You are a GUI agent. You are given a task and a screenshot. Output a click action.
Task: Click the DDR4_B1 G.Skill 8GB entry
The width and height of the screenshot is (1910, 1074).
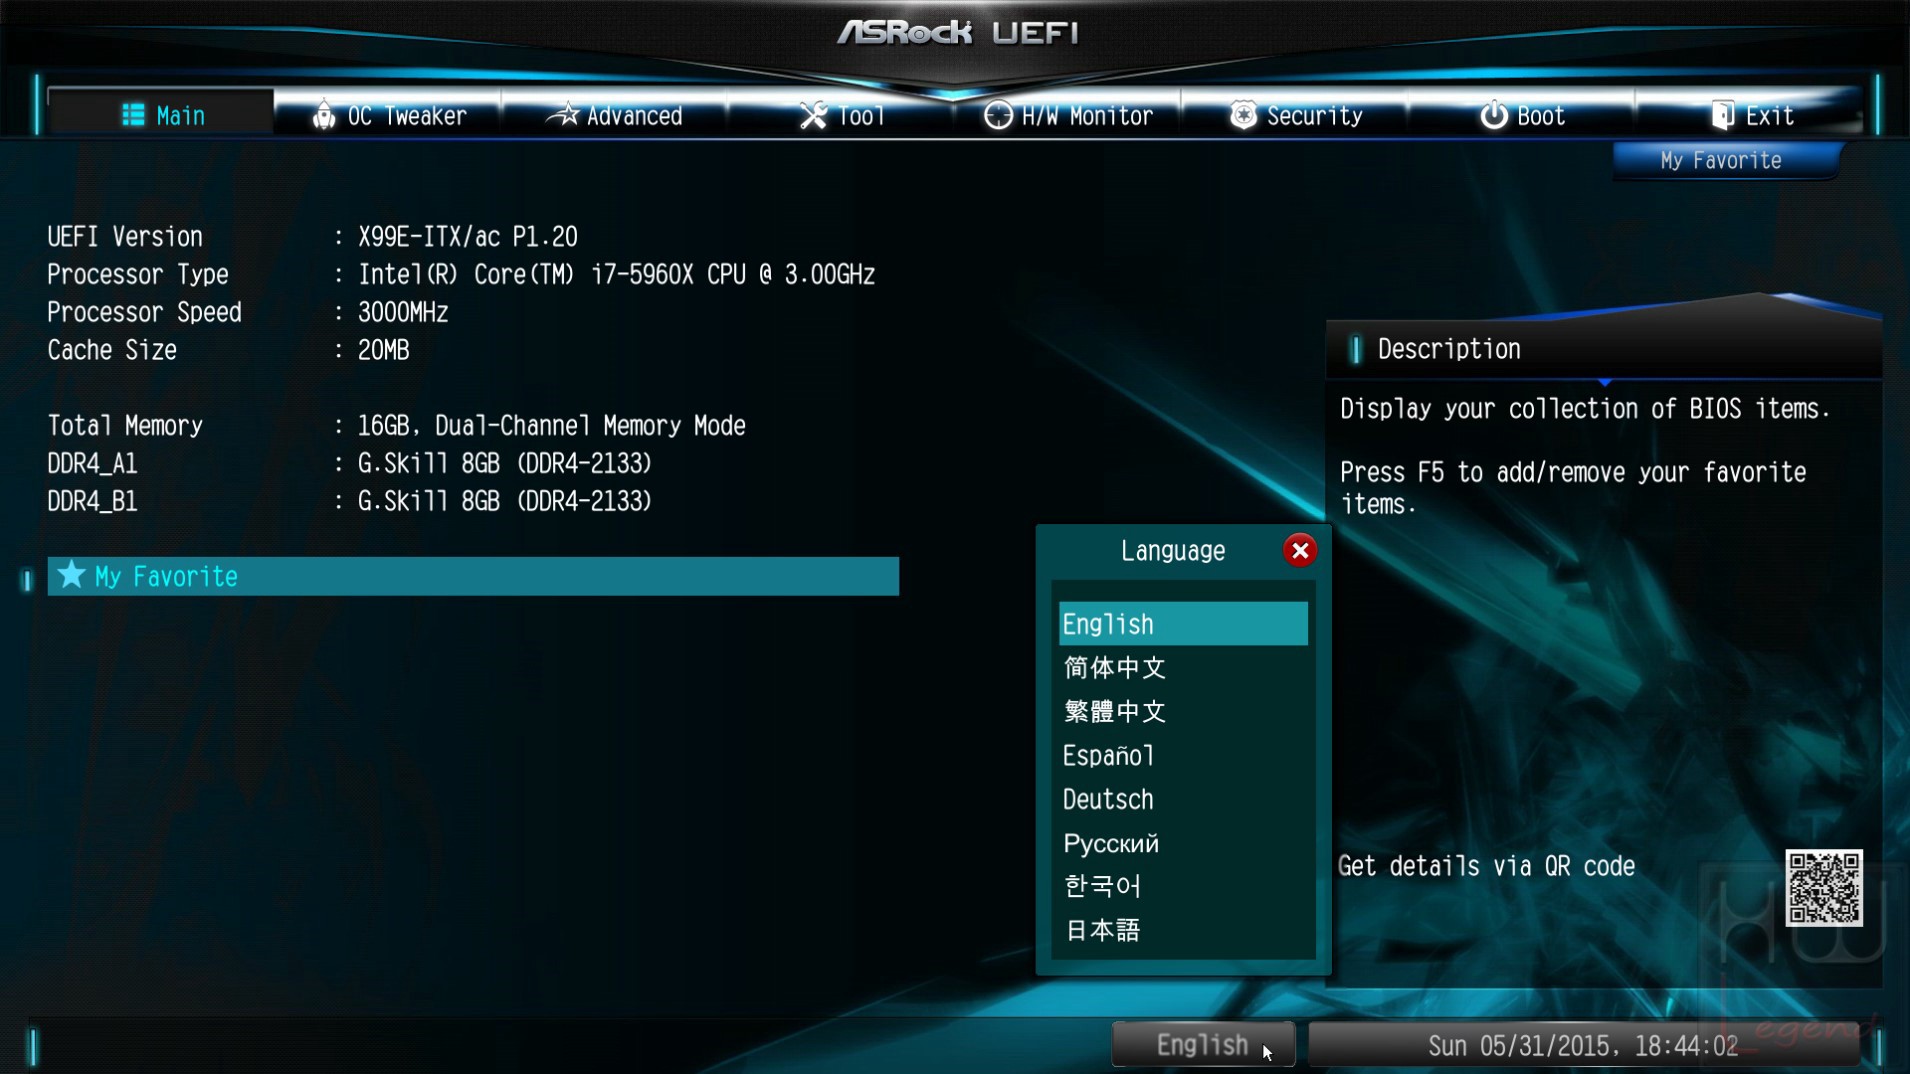tap(505, 502)
